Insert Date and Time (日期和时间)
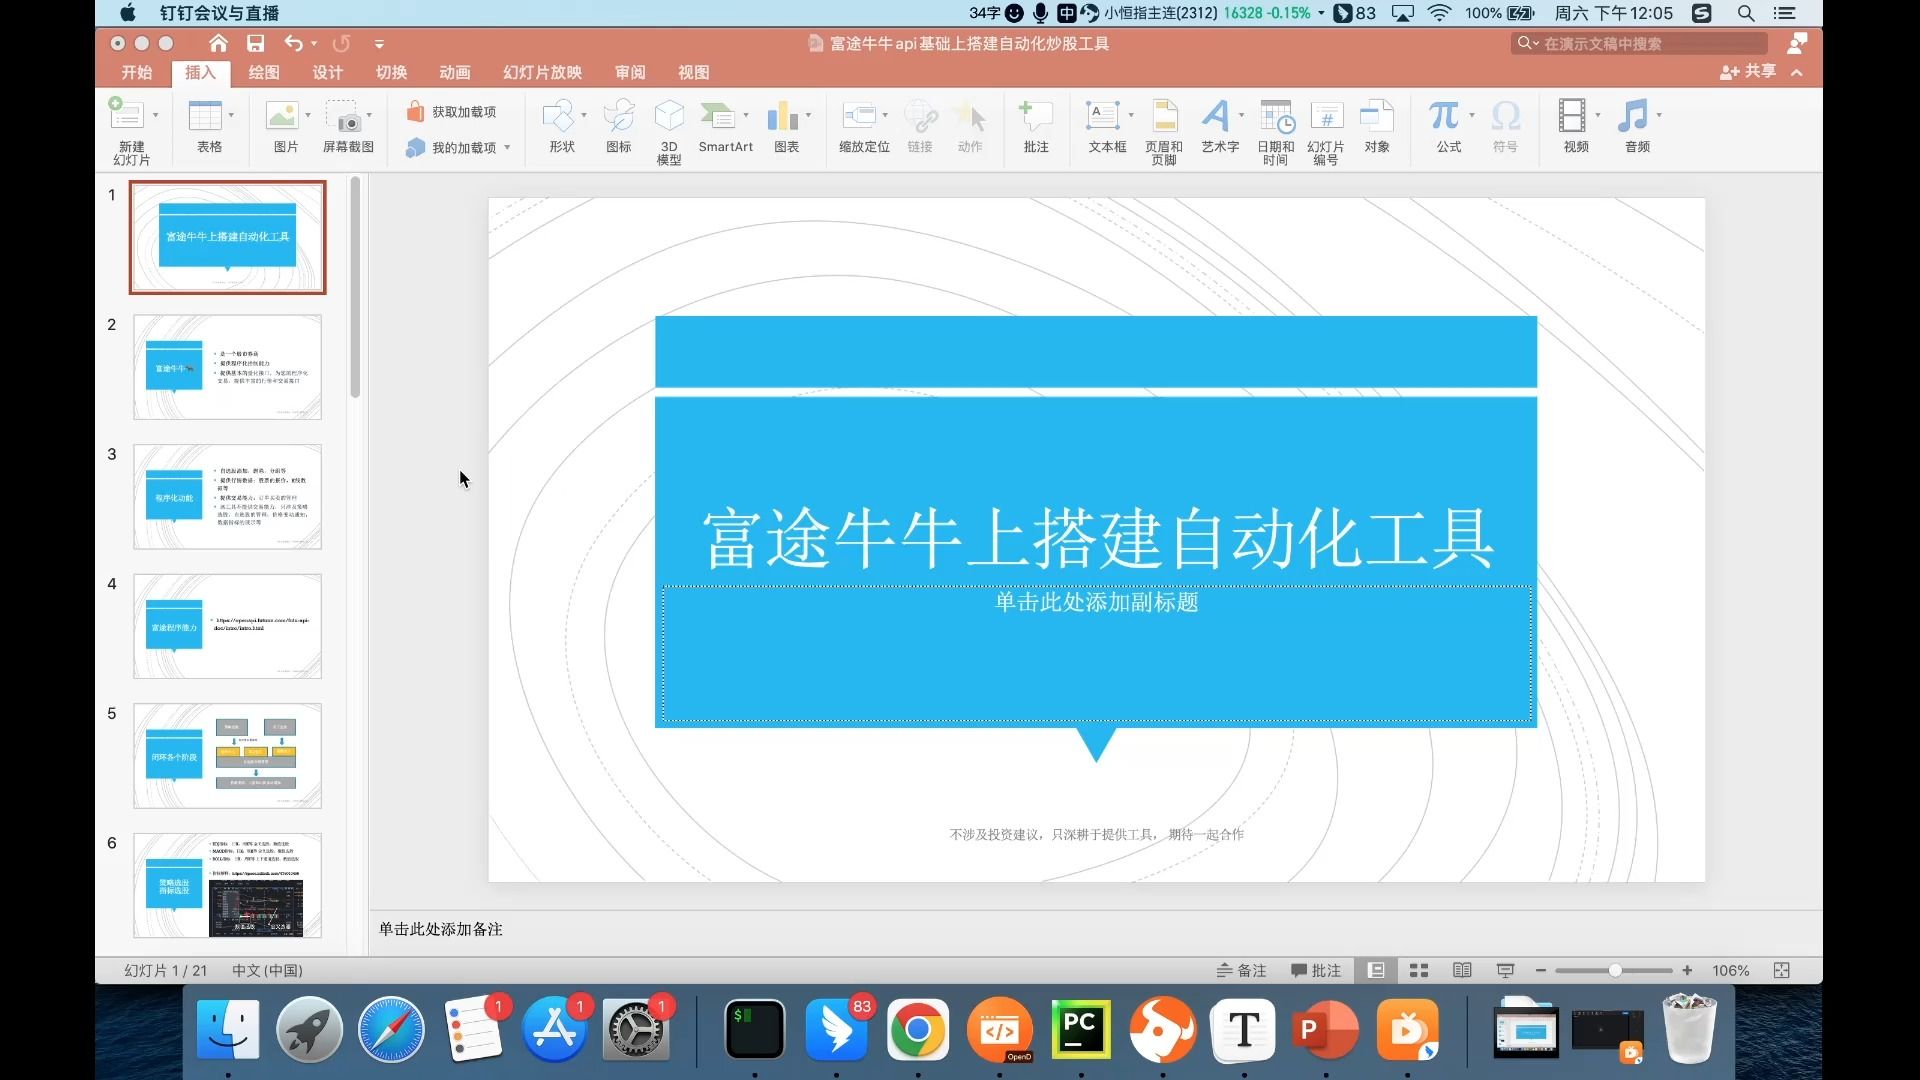This screenshot has height=1080, width=1920. (x=1277, y=116)
